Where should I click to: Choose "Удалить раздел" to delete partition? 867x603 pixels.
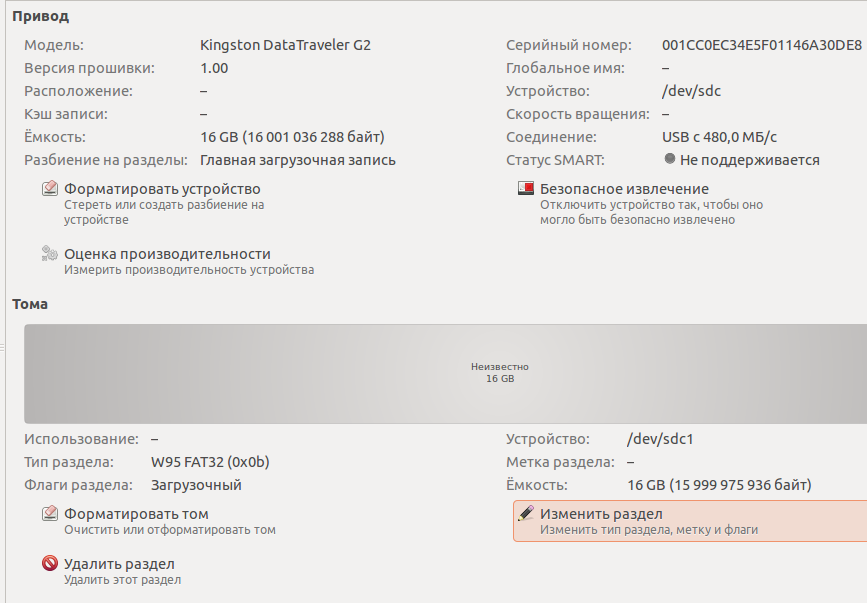[x=119, y=564]
